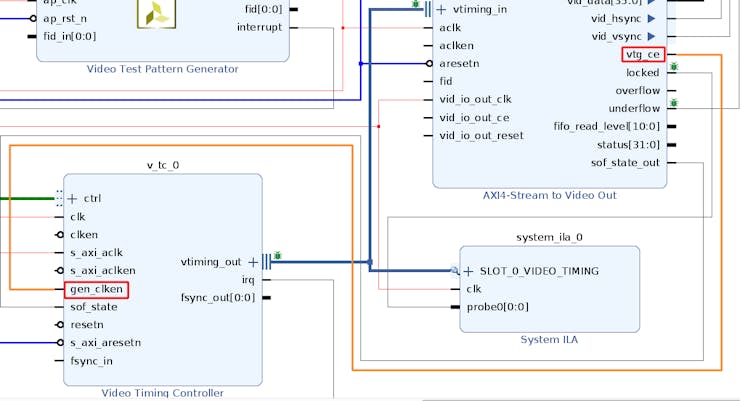Expand the ctrl interface on v_tc_0

pos(72,199)
